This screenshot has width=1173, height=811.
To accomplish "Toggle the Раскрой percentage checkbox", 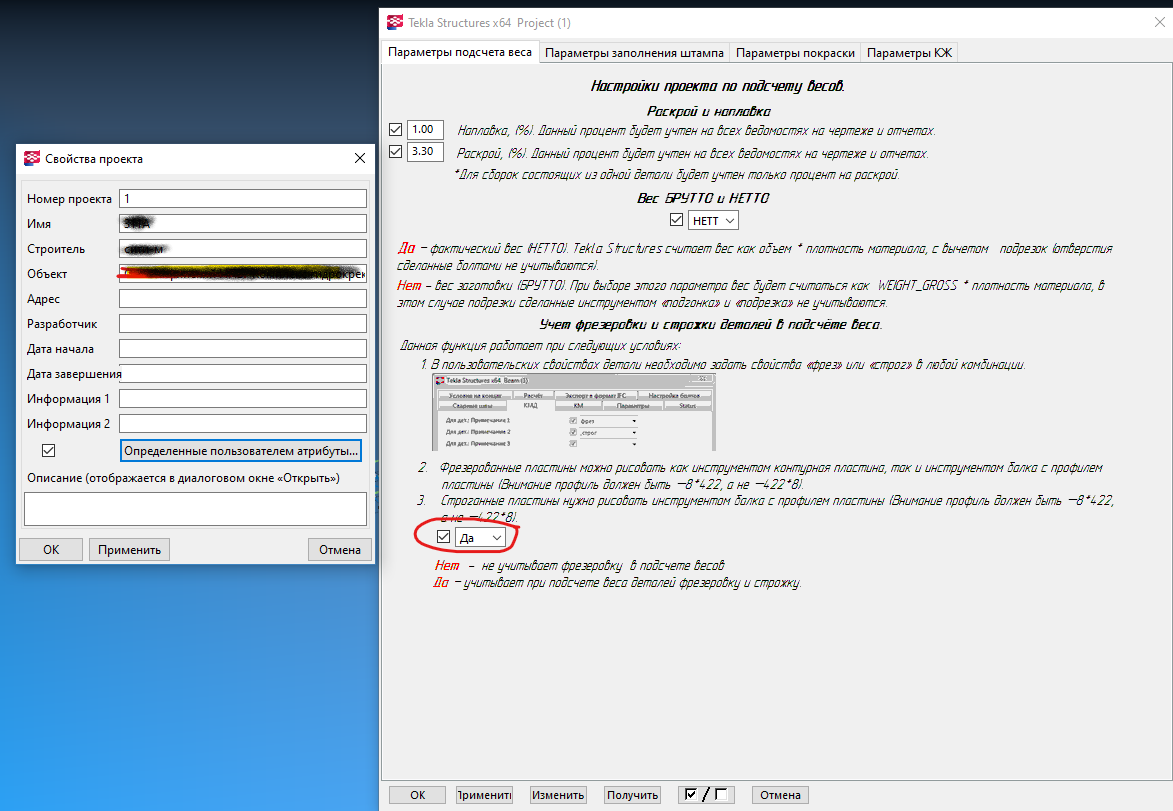I will 396,152.
